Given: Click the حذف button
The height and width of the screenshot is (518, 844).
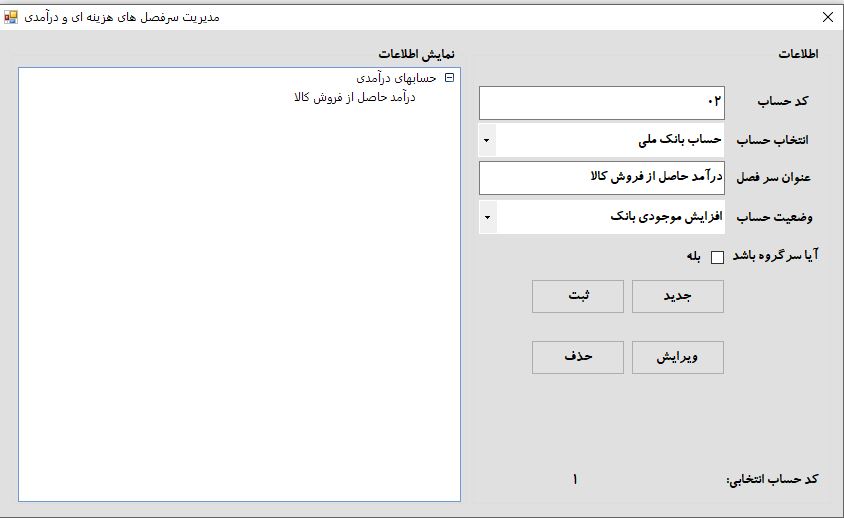Looking at the screenshot, I should (578, 357).
